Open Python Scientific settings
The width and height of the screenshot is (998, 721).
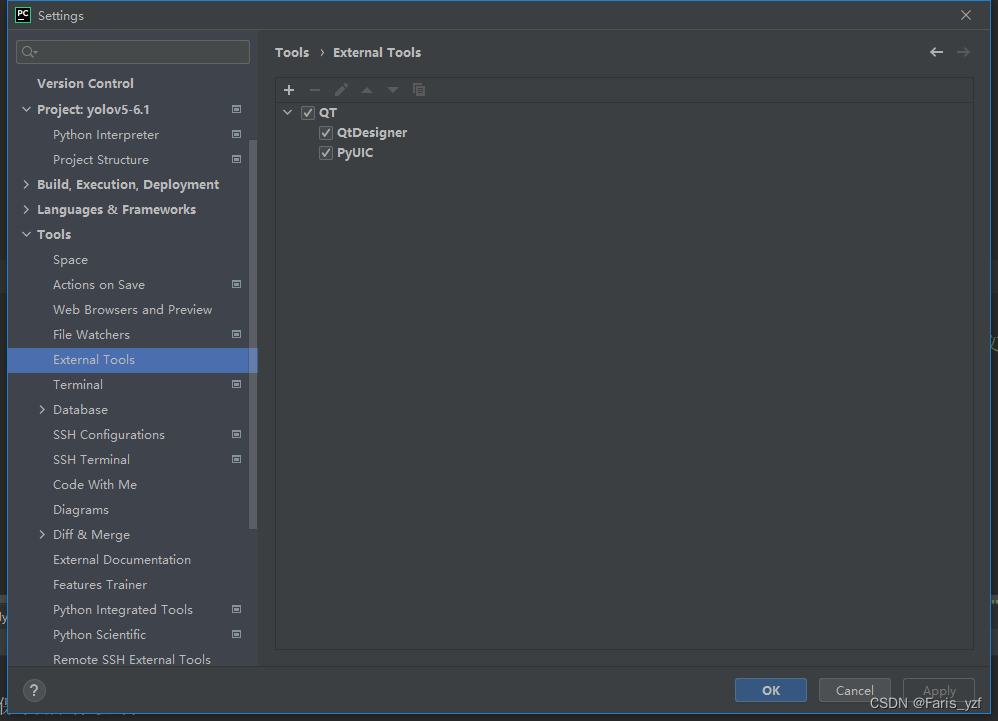(x=99, y=635)
